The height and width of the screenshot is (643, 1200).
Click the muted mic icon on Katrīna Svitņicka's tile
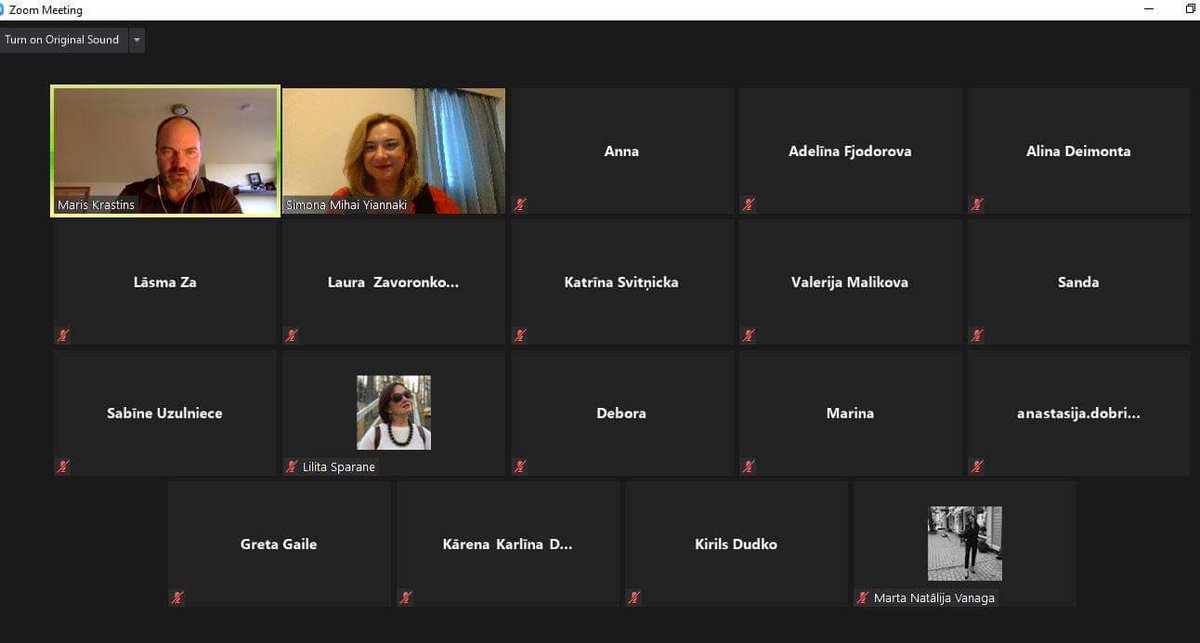(520, 335)
